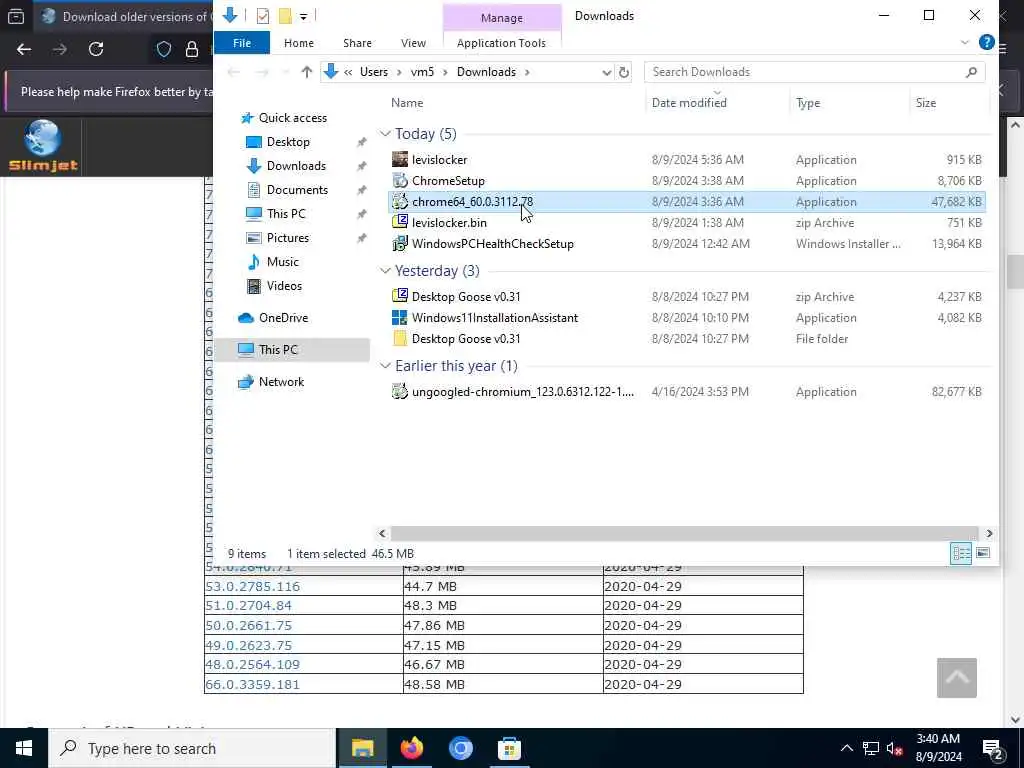This screenshot has width=1024, height=768.
Task: Switch to Large icons view layout icon
Action: point(983,553)
